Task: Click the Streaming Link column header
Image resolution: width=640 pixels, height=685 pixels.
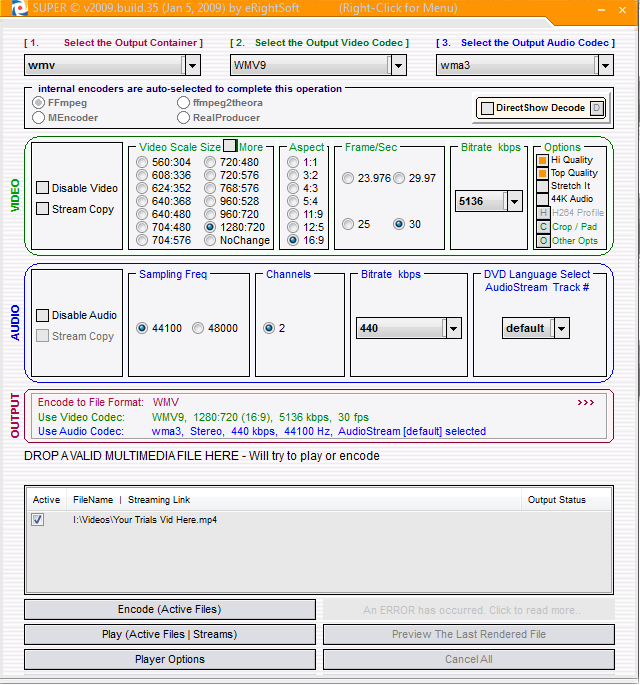Action: [x=159, y=500]
